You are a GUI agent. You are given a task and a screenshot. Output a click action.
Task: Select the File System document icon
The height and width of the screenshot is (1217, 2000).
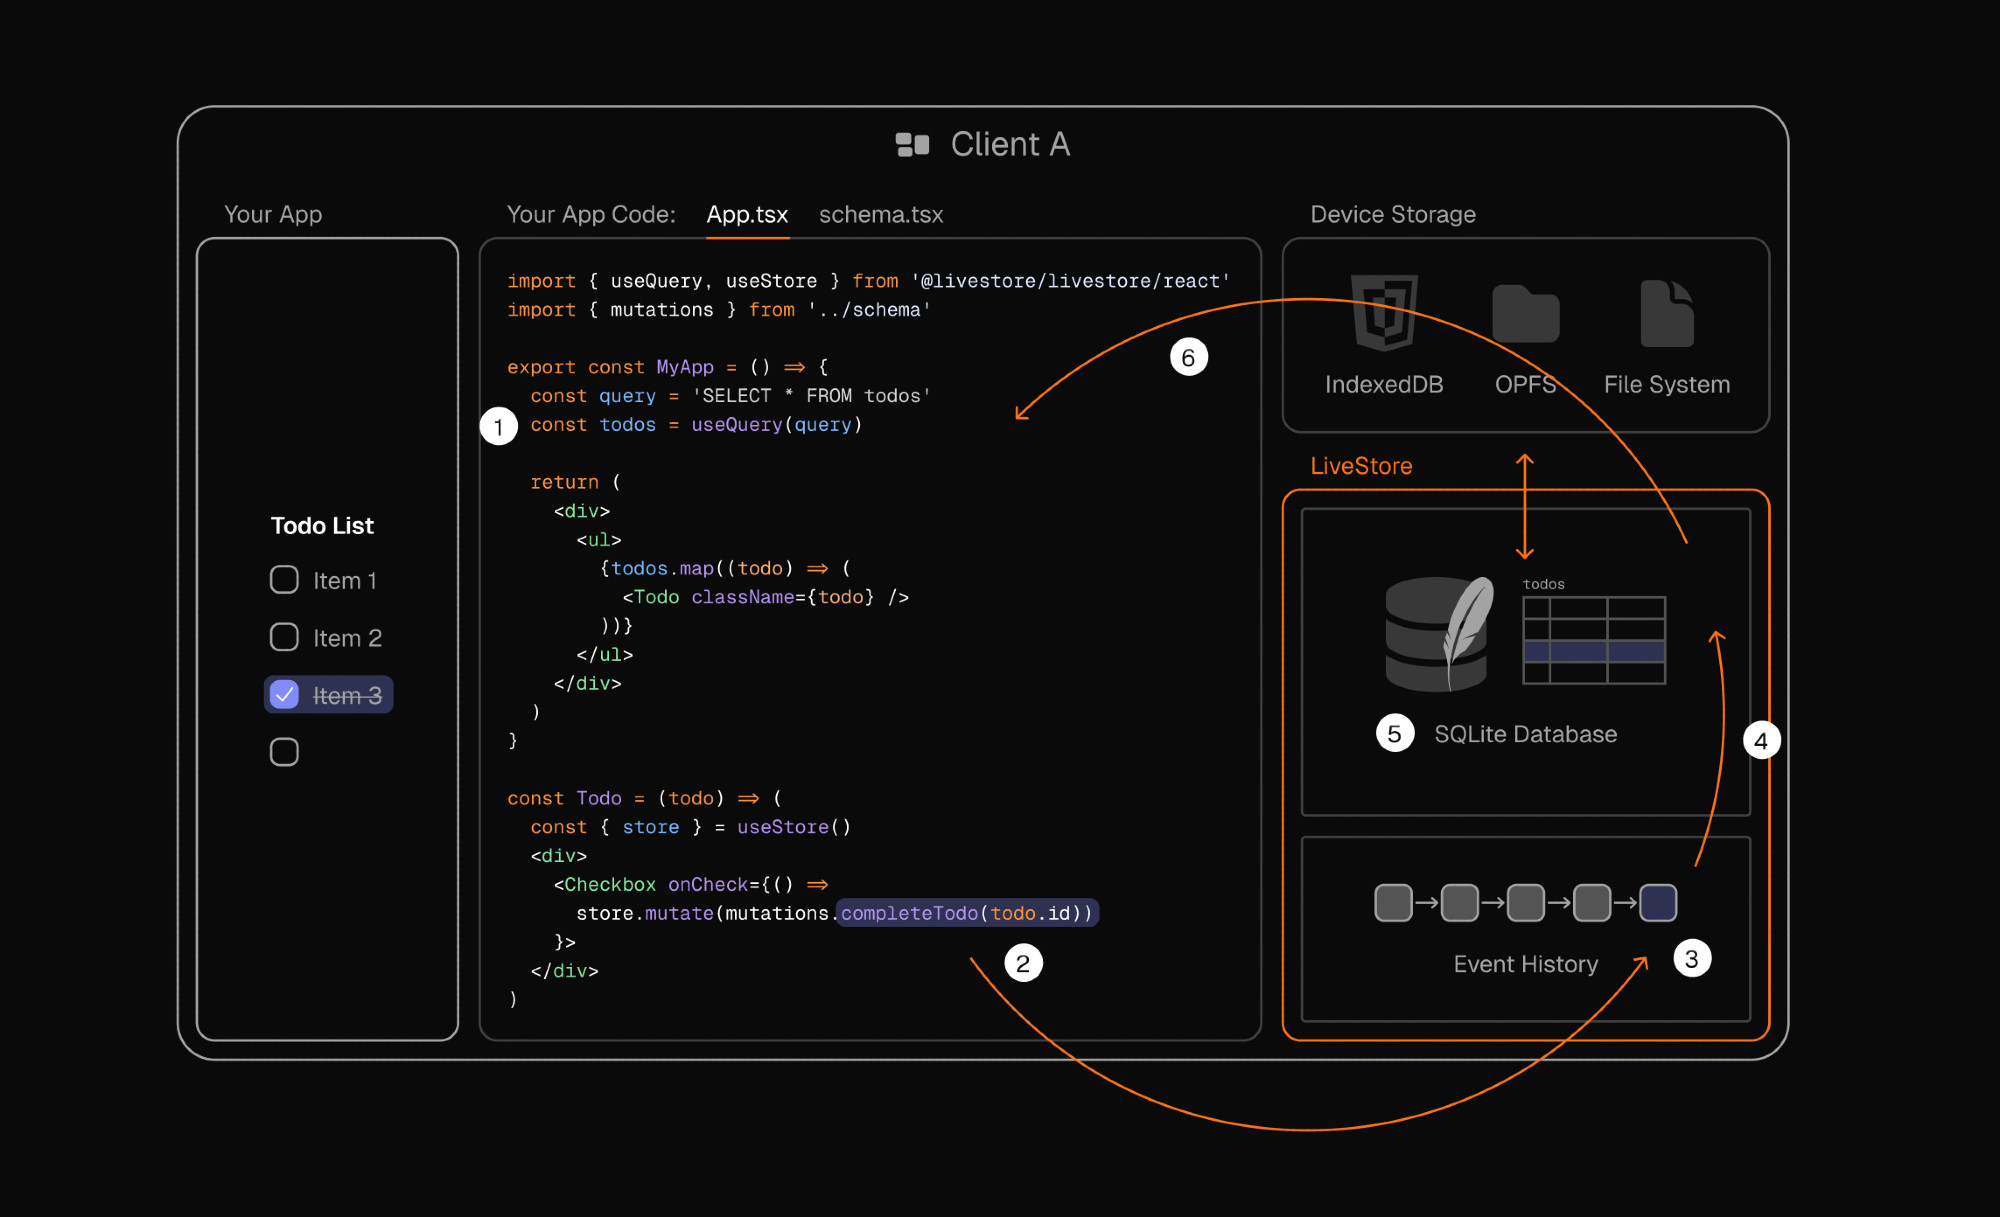tap(1667, 313)
